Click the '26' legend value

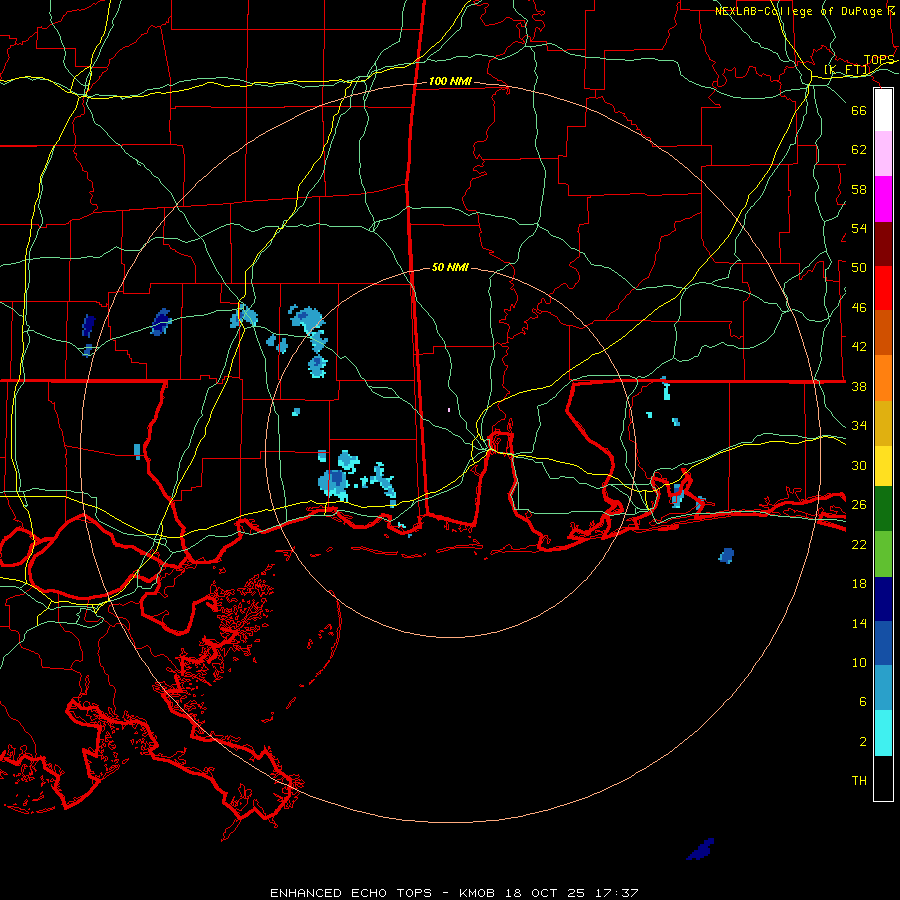tap(859, 505)
